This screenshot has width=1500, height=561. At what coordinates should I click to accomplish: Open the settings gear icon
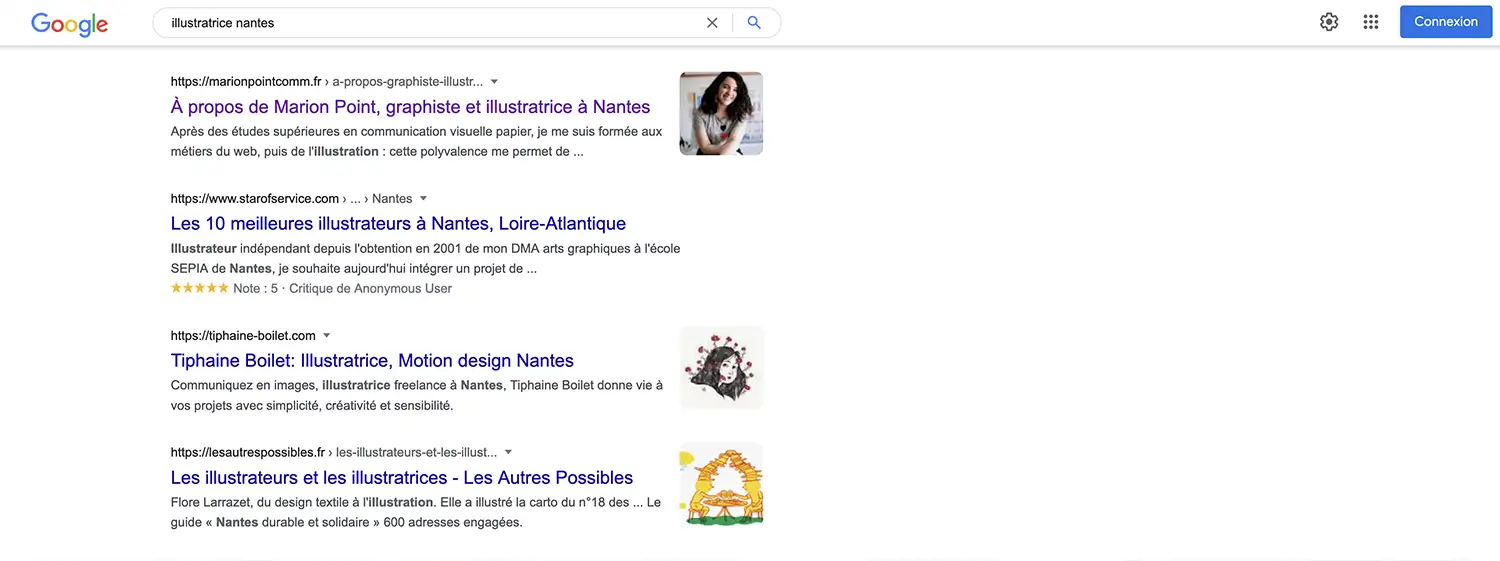coord(1329,22)
